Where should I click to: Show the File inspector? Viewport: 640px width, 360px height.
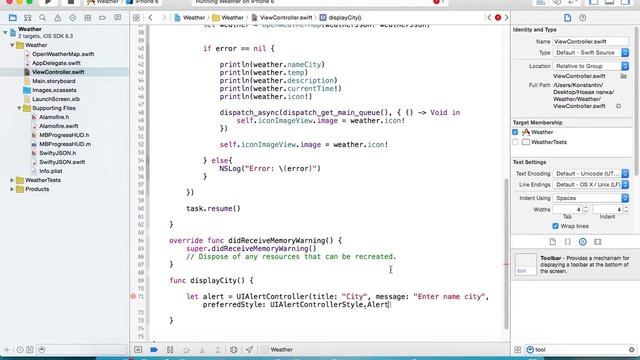tap(567, 18)
